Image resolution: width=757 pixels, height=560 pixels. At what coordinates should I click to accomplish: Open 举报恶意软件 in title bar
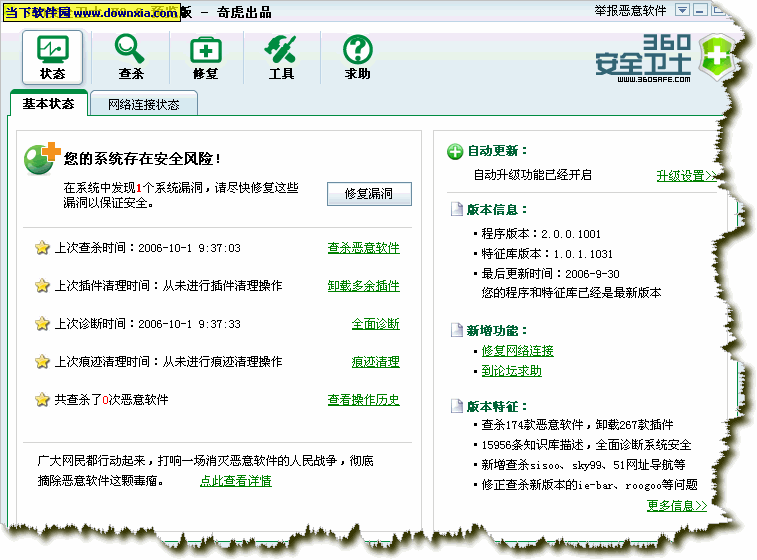[x=630, y=11]
